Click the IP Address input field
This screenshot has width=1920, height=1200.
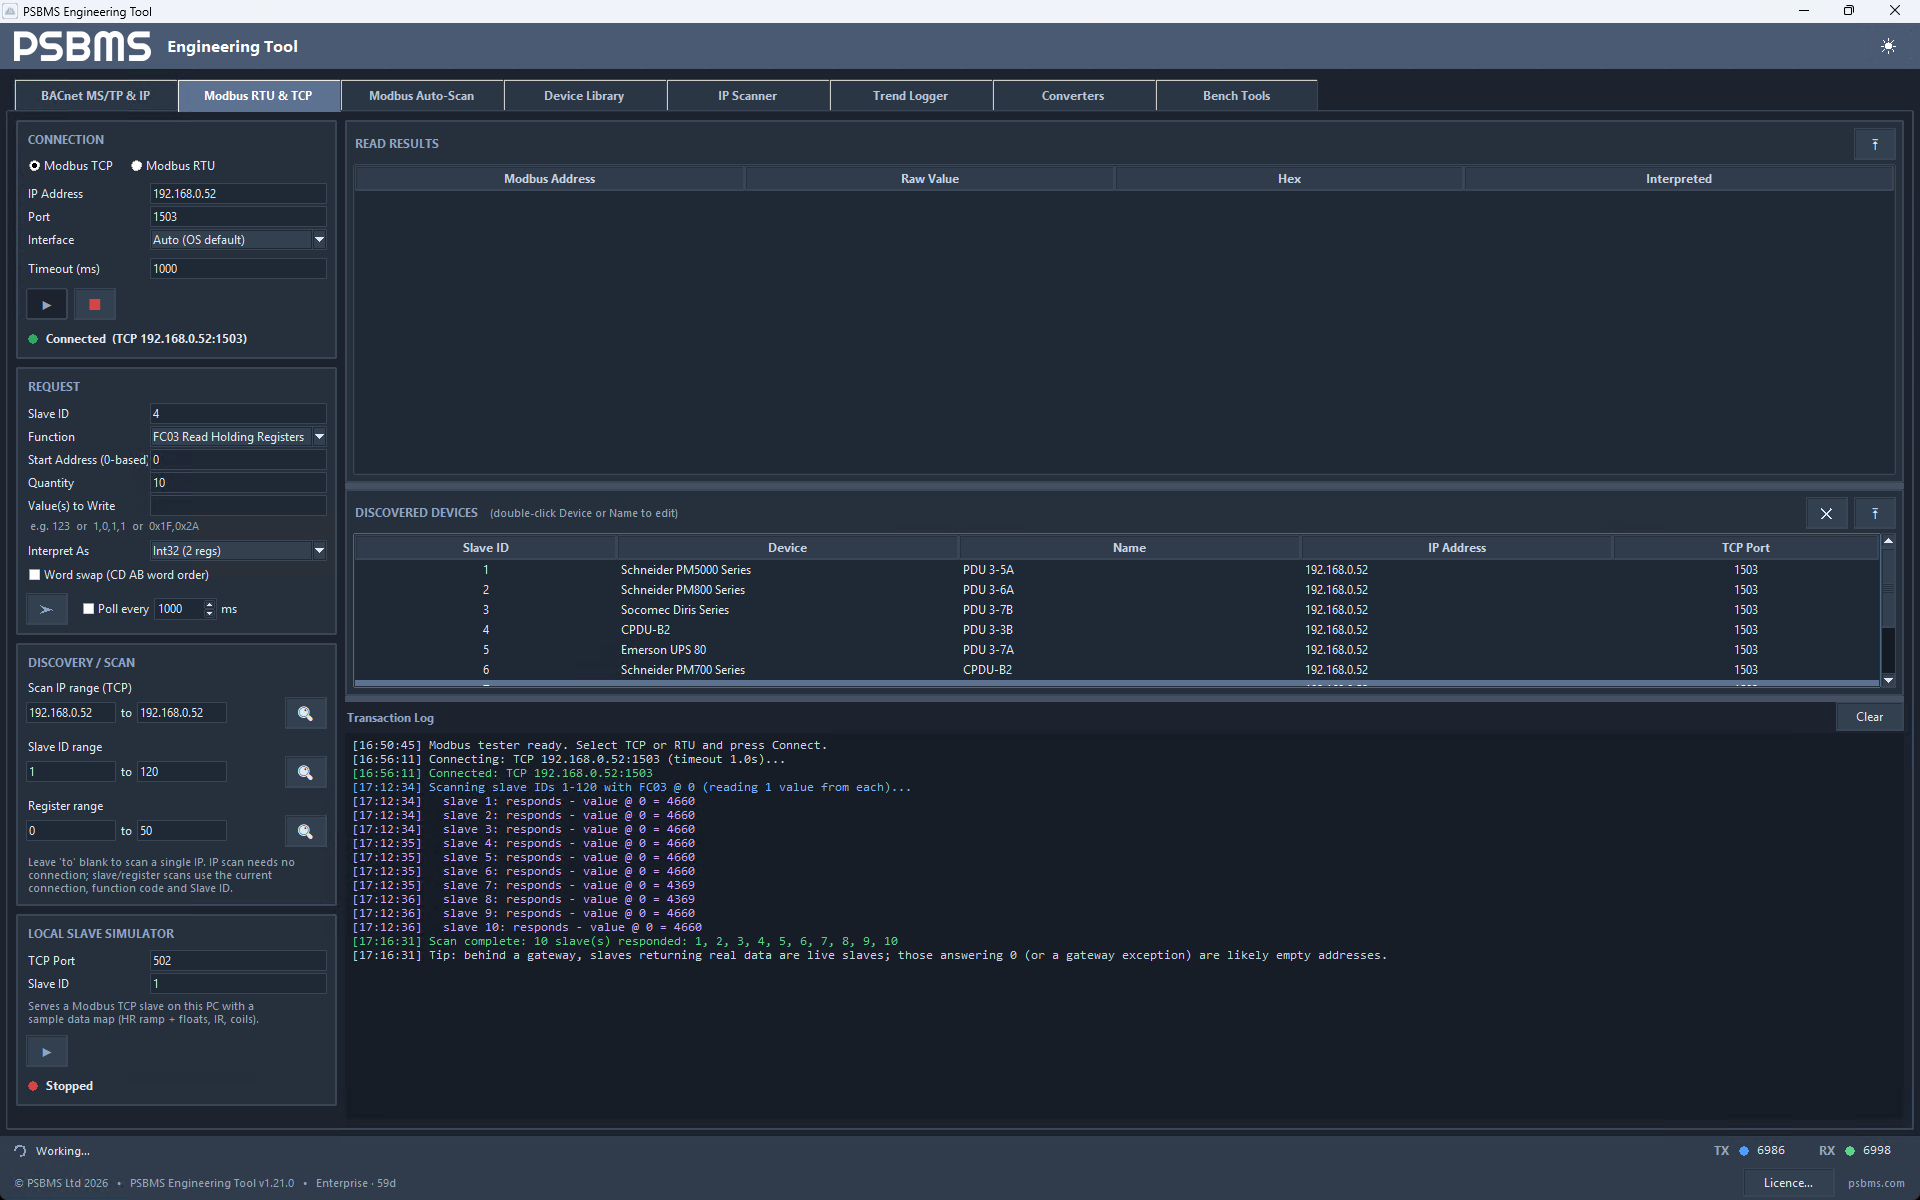(238, 194)
